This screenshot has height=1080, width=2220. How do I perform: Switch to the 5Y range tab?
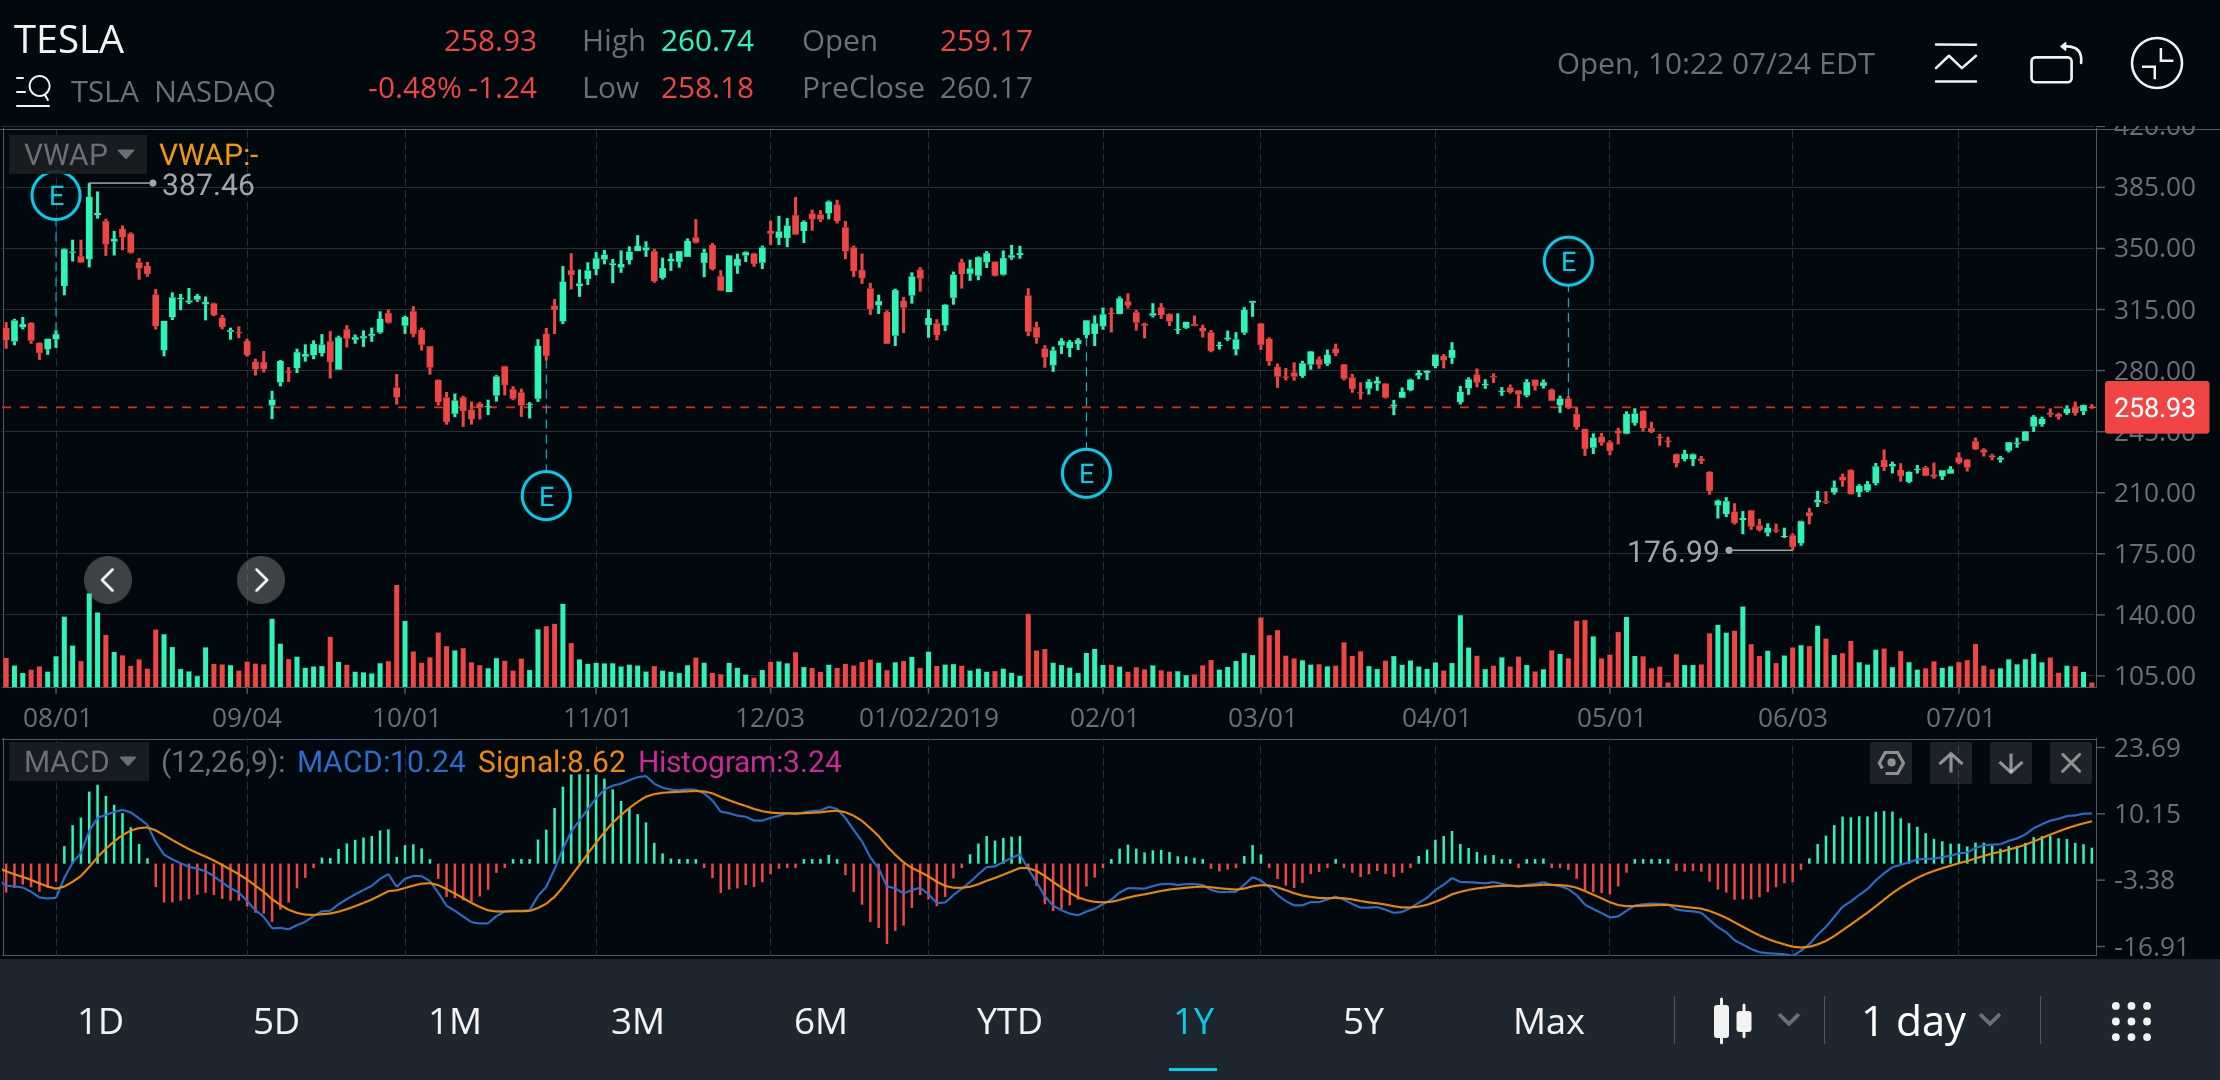(1363, 1021)
